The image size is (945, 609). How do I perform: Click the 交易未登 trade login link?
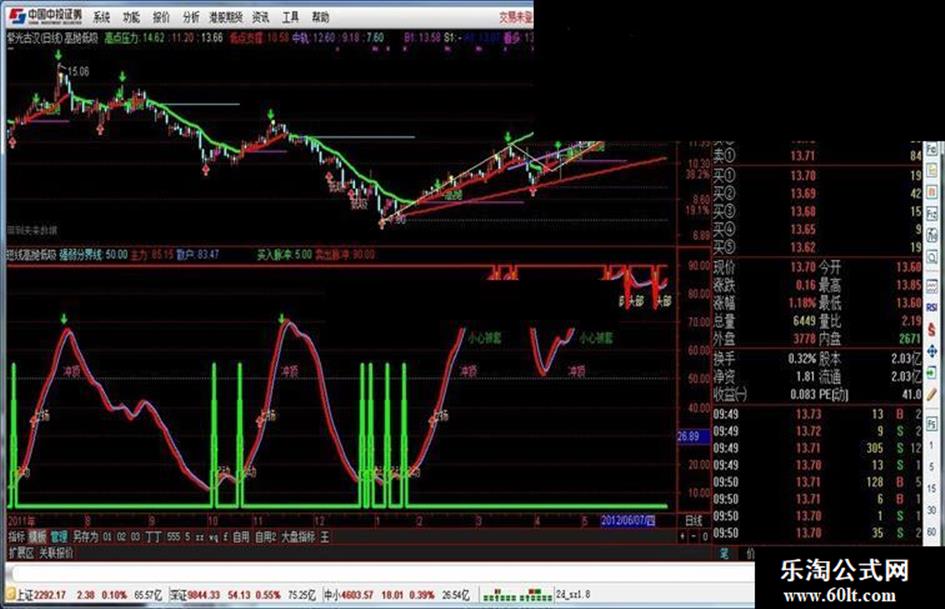click(x=516, y=17)
